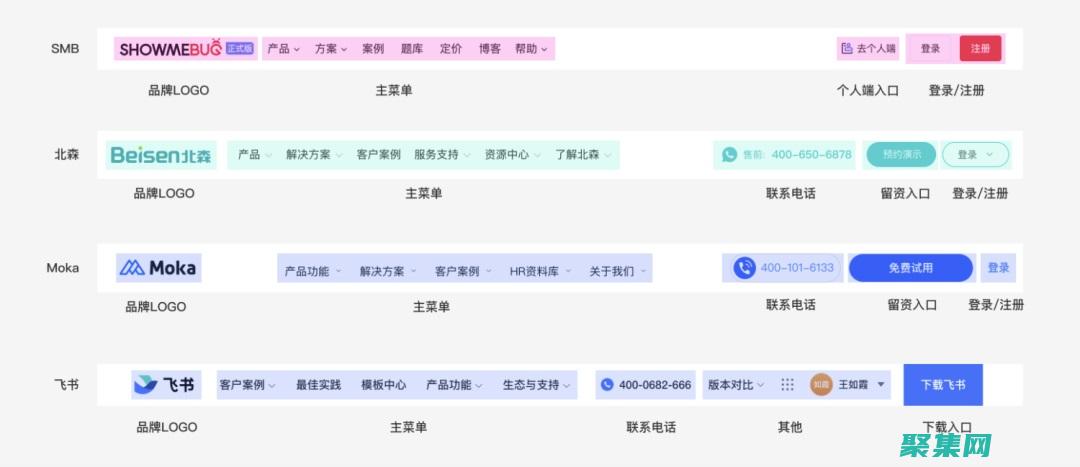Click the green phone icon beside 售前
1080x467 pixels.
pyautogui.click(x=730, y=155)
